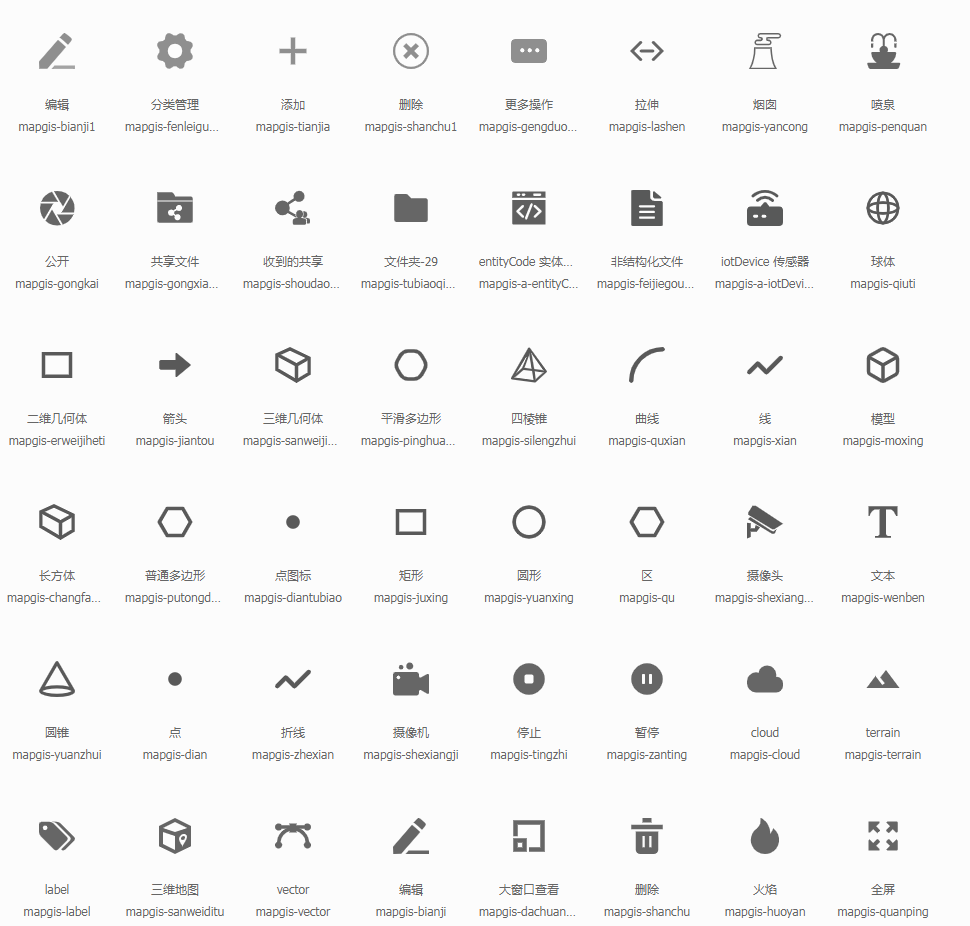Select the curve icon mapgis-quxian

(647, 365)
